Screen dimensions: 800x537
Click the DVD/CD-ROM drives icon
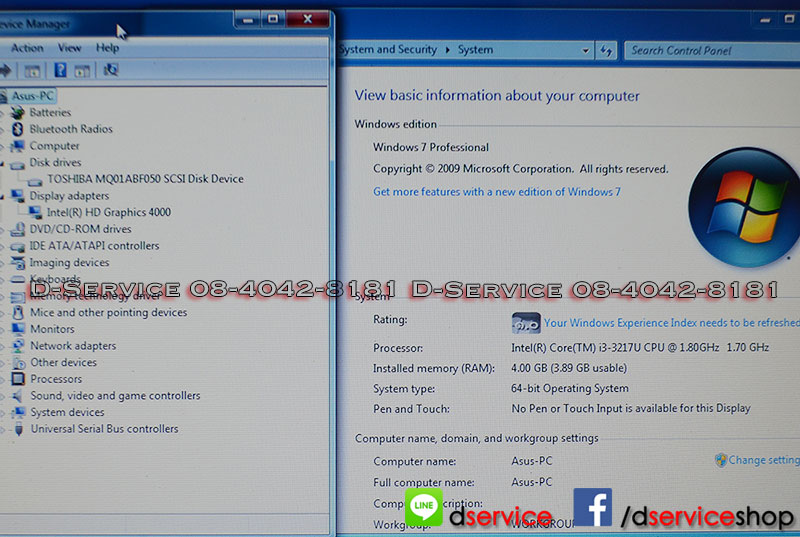click(17, 229)
